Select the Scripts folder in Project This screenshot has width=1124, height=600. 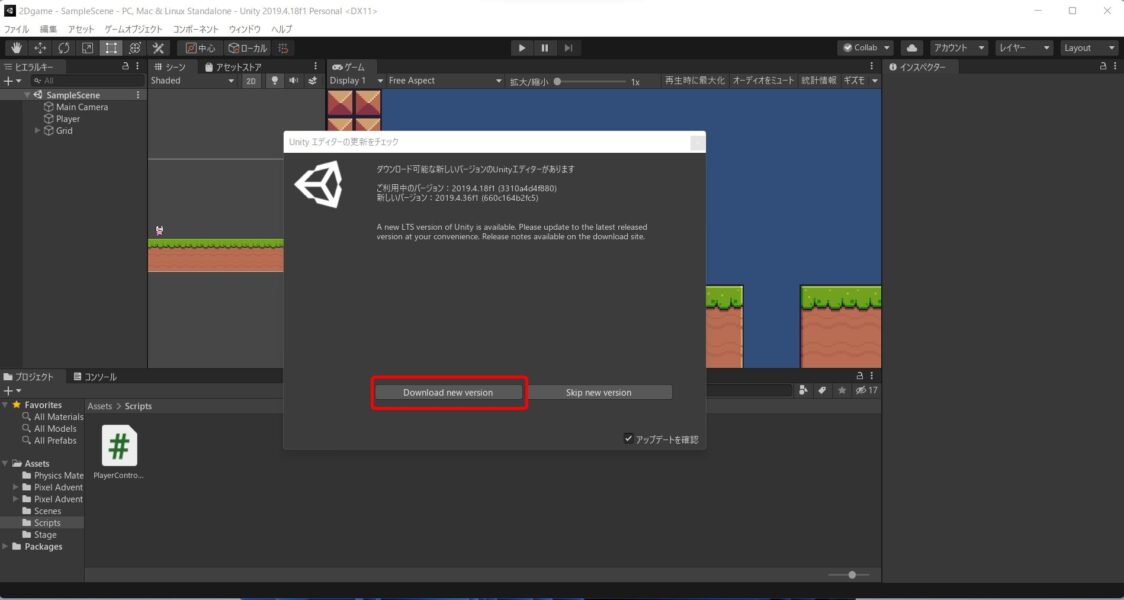47,523
